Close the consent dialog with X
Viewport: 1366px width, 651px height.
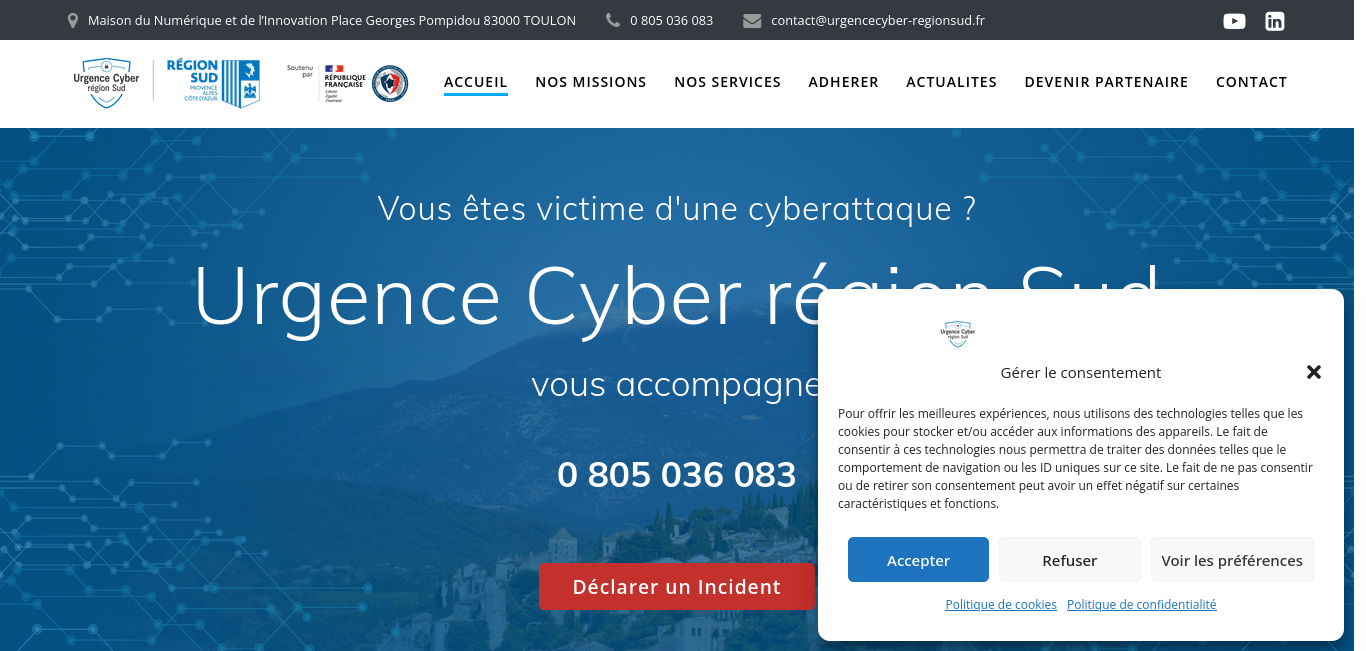pyautogui.click(x=1314, y=372)
